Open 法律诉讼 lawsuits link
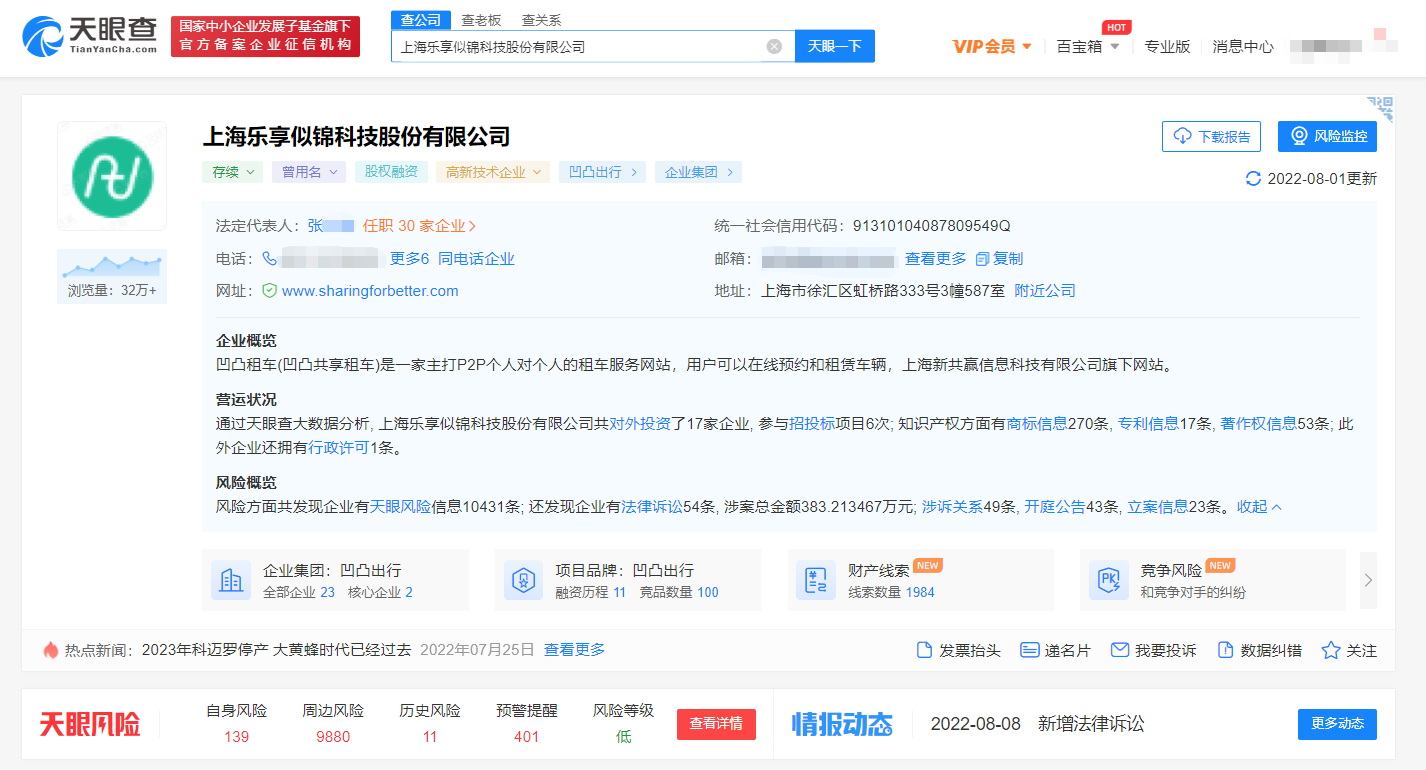 tap(652, 507)
